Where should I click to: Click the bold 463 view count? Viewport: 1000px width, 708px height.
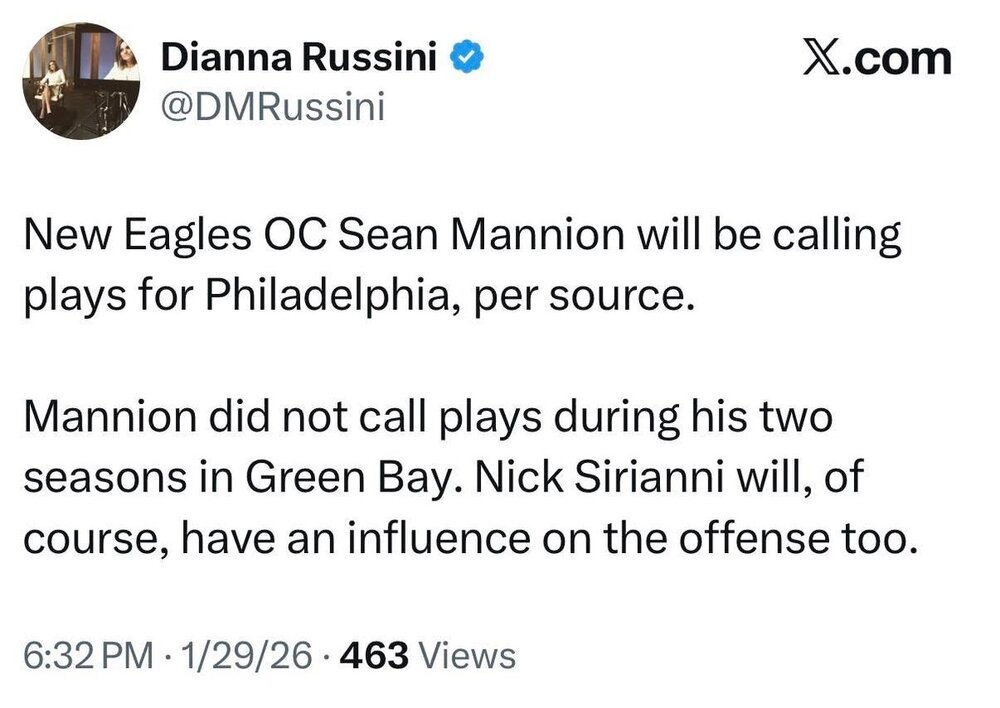374,656
